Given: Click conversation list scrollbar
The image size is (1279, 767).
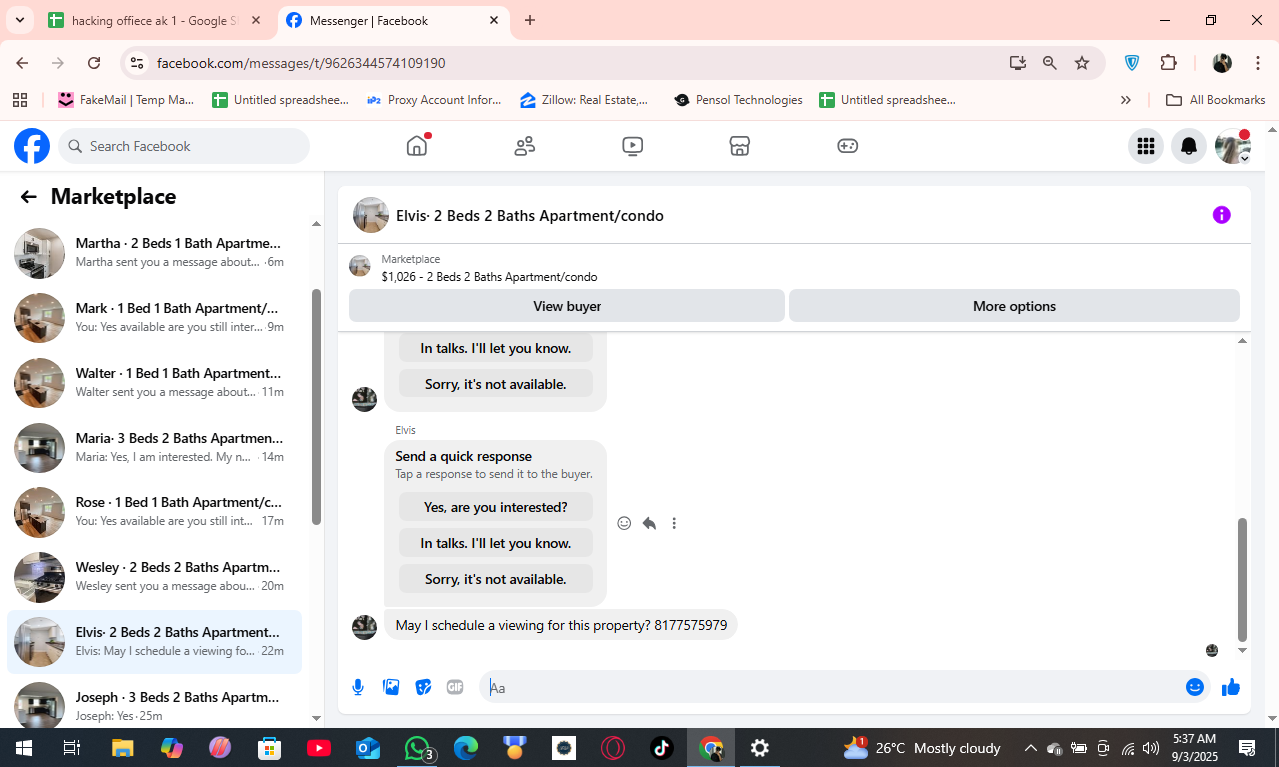Looking at the screenshot, I should [316, 407].
